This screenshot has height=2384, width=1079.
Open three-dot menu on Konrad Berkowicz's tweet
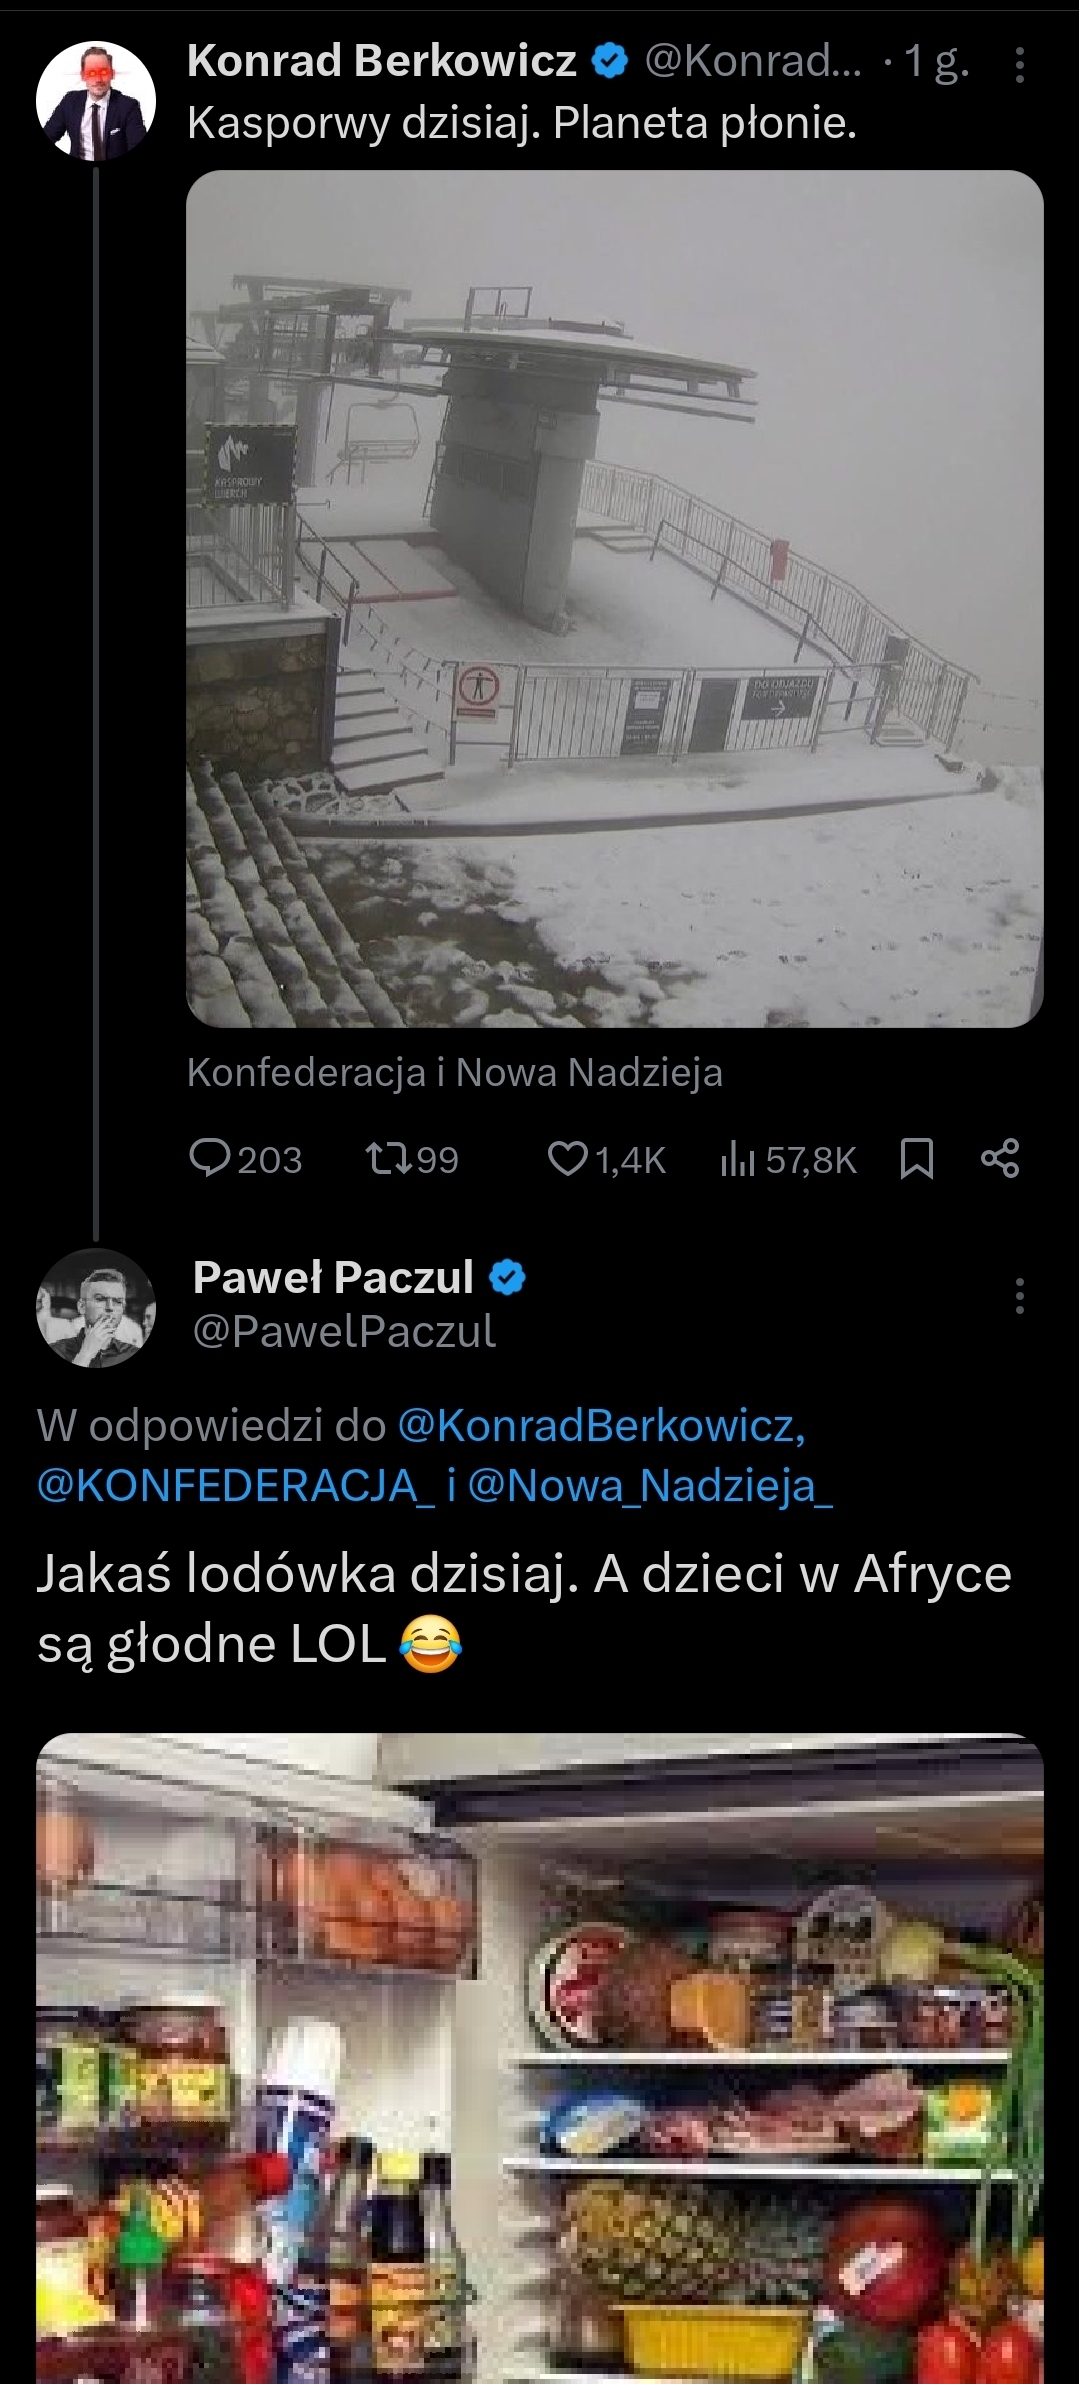pos(1019,65)
